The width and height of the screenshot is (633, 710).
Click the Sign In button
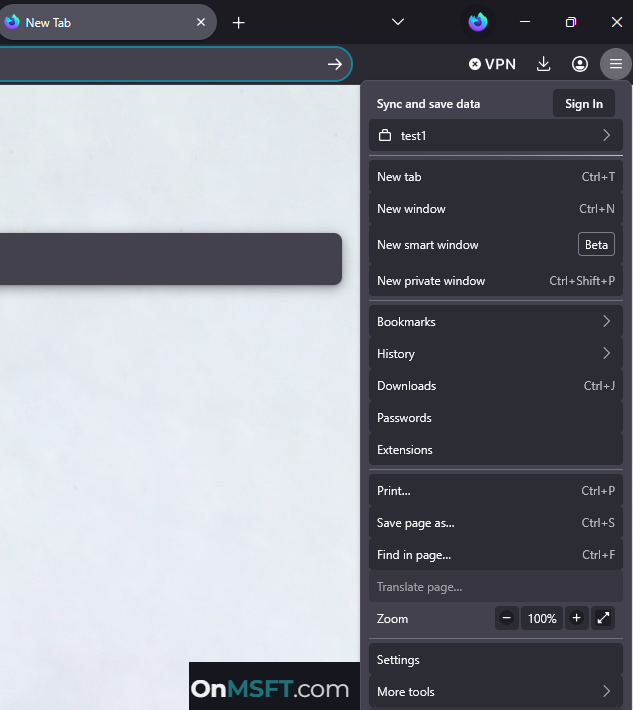click(583, 104)
